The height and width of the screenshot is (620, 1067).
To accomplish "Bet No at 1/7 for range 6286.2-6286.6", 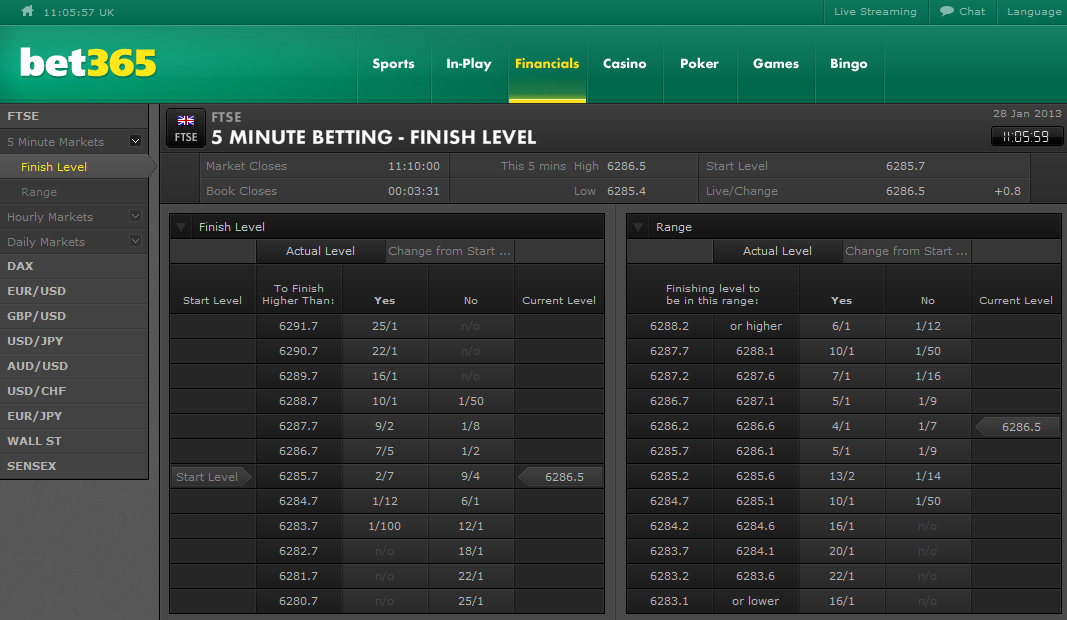I will coord(928,426).
